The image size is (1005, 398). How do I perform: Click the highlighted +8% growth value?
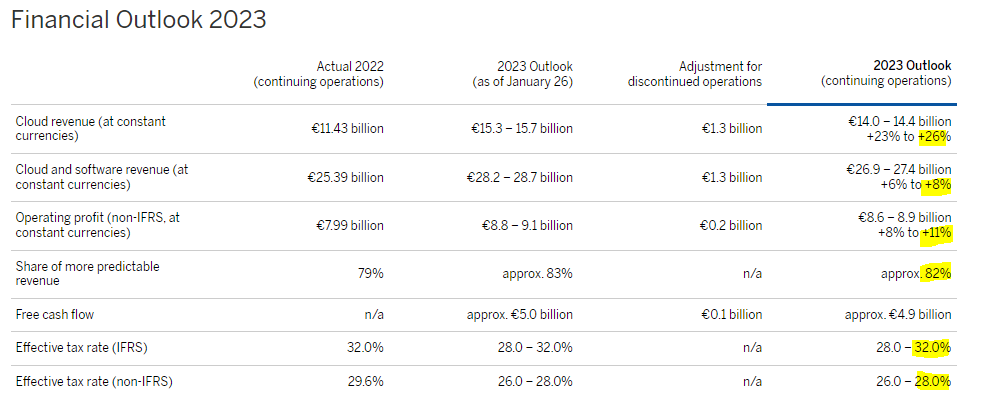click(x=936, y=185)
